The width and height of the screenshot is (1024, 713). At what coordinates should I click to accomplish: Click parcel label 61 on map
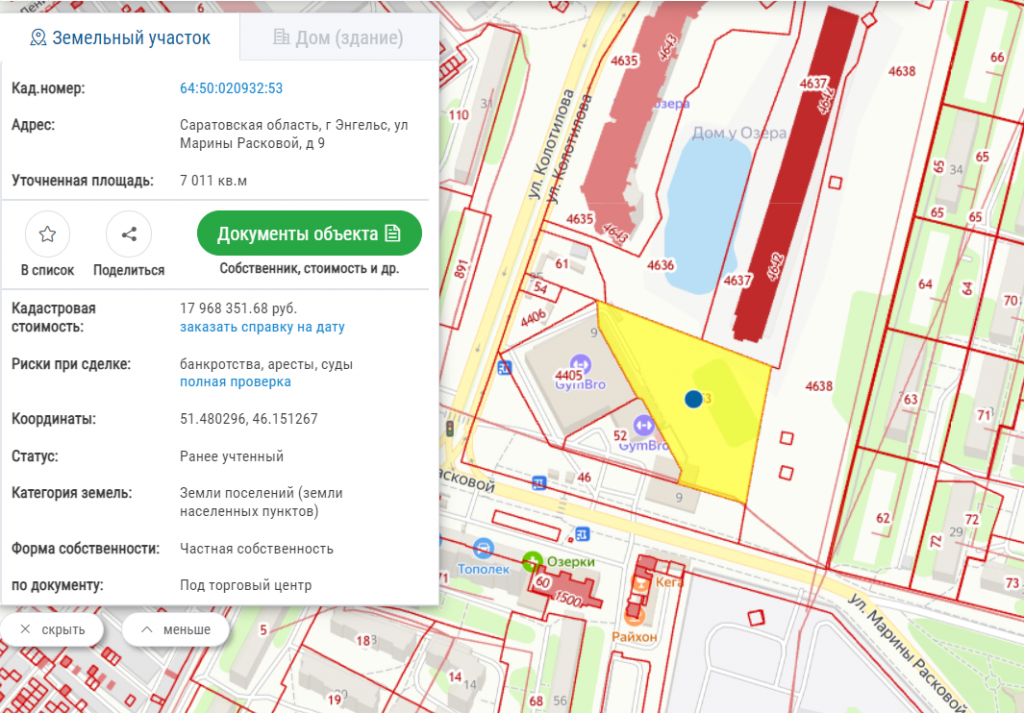coord(562,264)
